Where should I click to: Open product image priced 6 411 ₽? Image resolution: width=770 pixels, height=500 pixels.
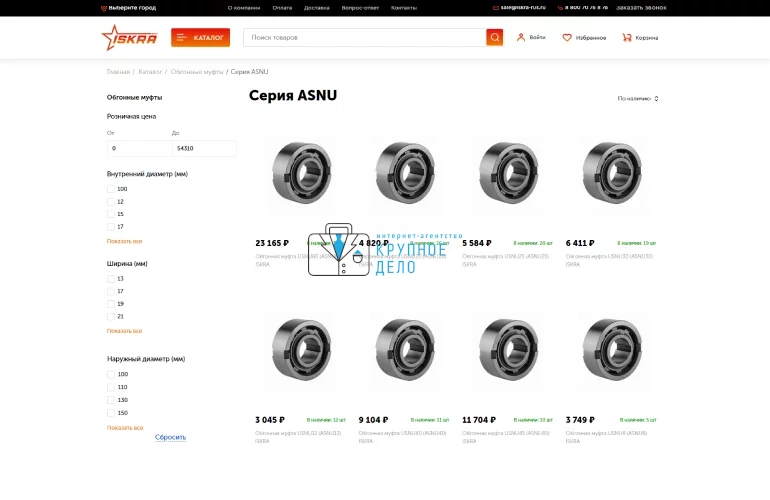pyautogui.click(x=612, y=173)
